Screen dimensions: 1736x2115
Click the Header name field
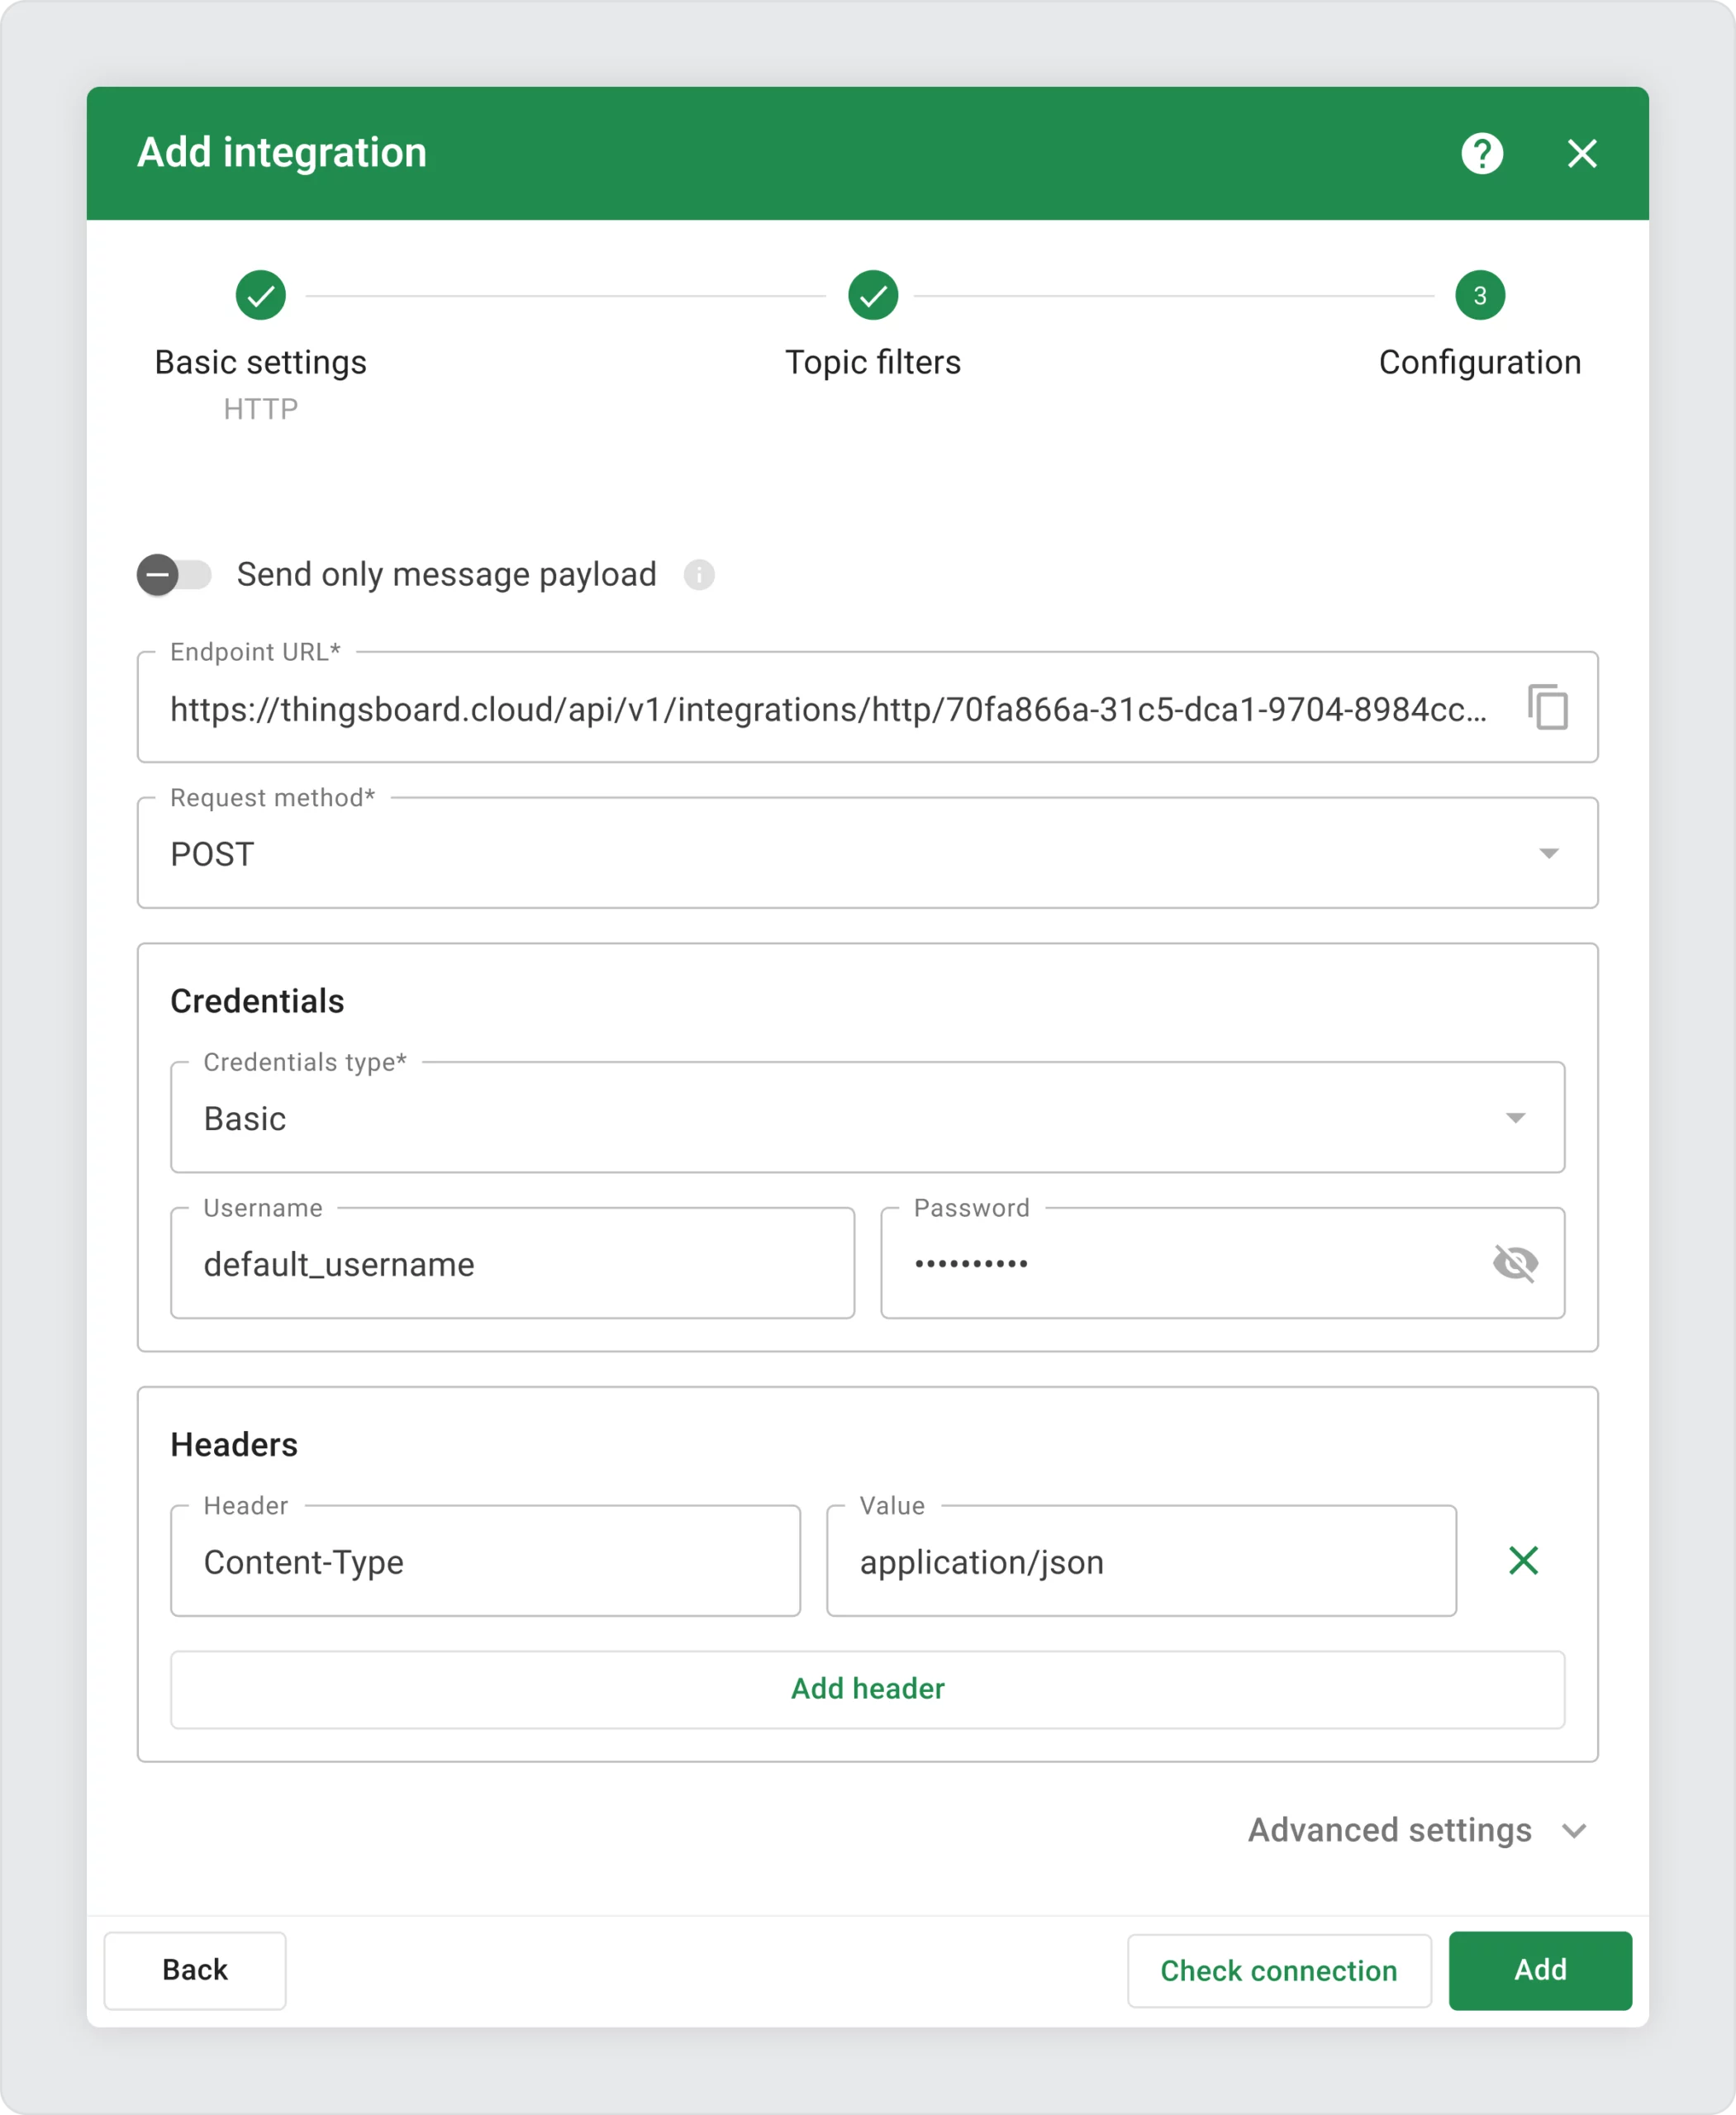484,1561
